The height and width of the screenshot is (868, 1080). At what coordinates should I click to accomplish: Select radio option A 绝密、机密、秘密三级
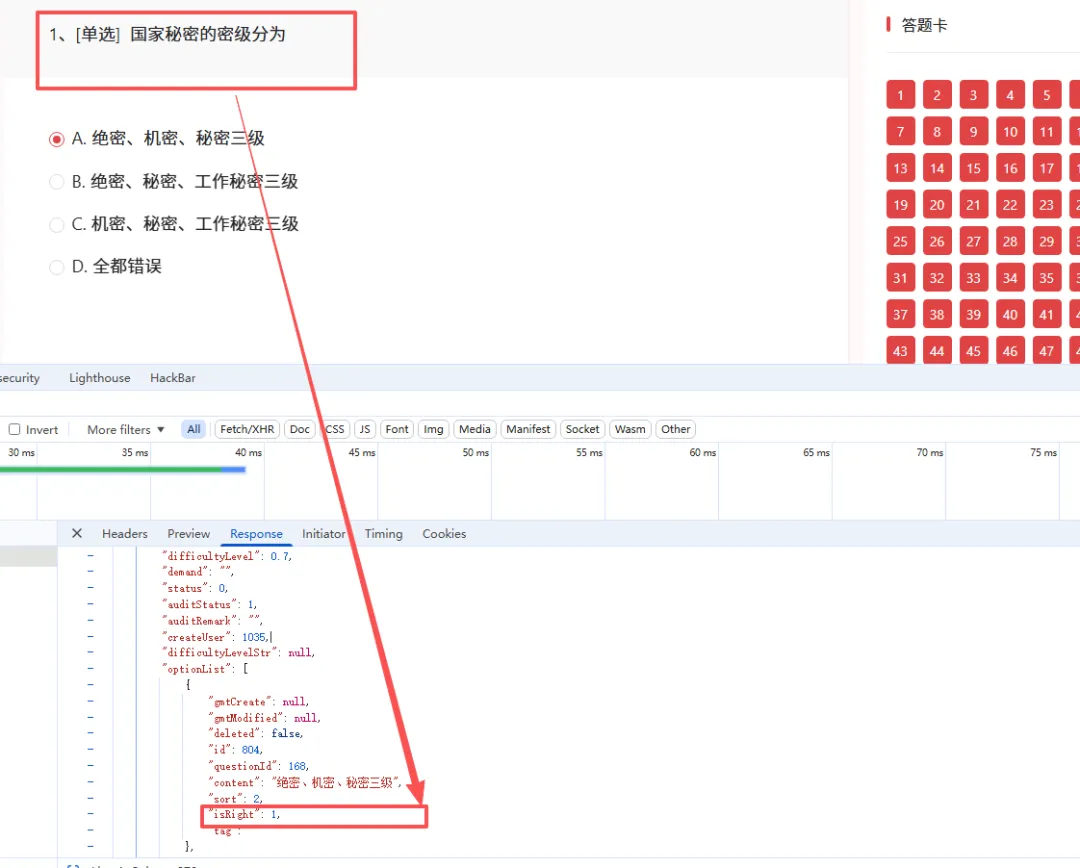tap(56, 139)
